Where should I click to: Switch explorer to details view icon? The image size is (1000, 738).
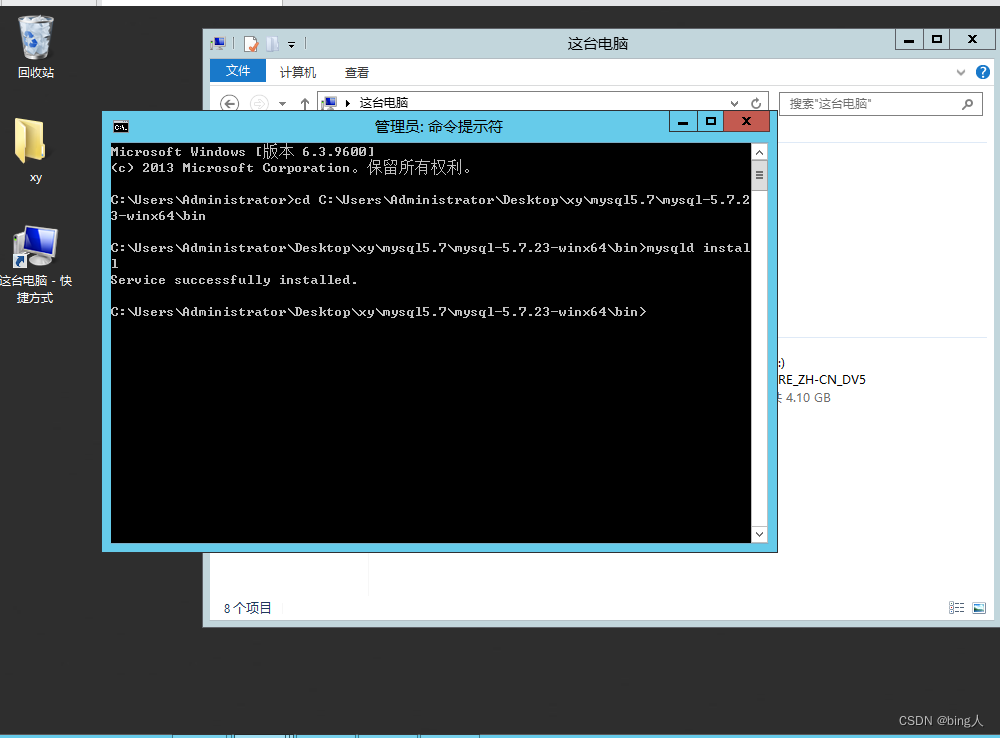pyautogui.click(x=956, y=608)
